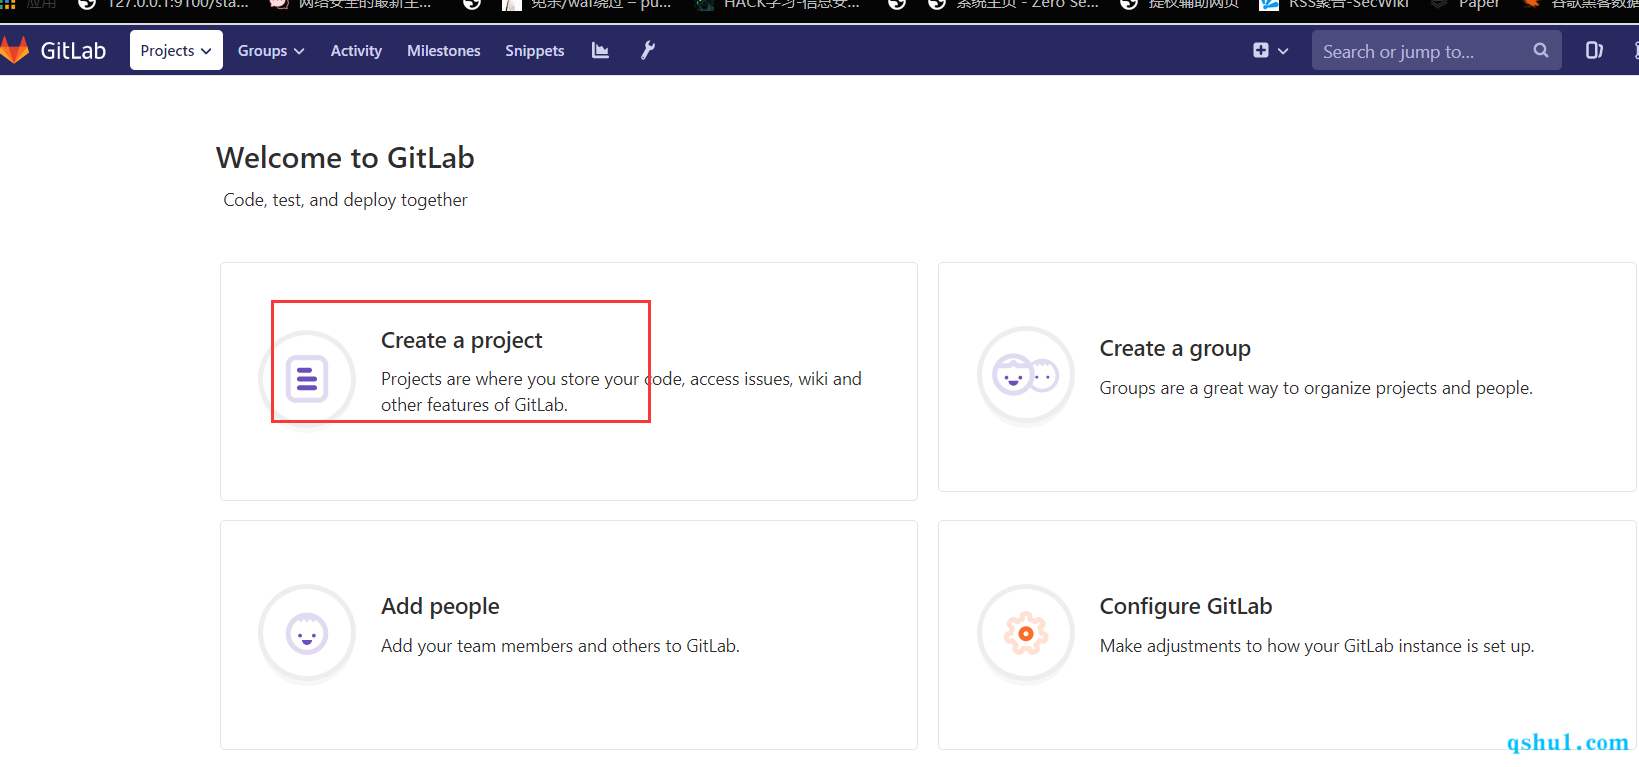Click 'Add your team members' description
The image size is (1639, 767).
coord(560,646)
